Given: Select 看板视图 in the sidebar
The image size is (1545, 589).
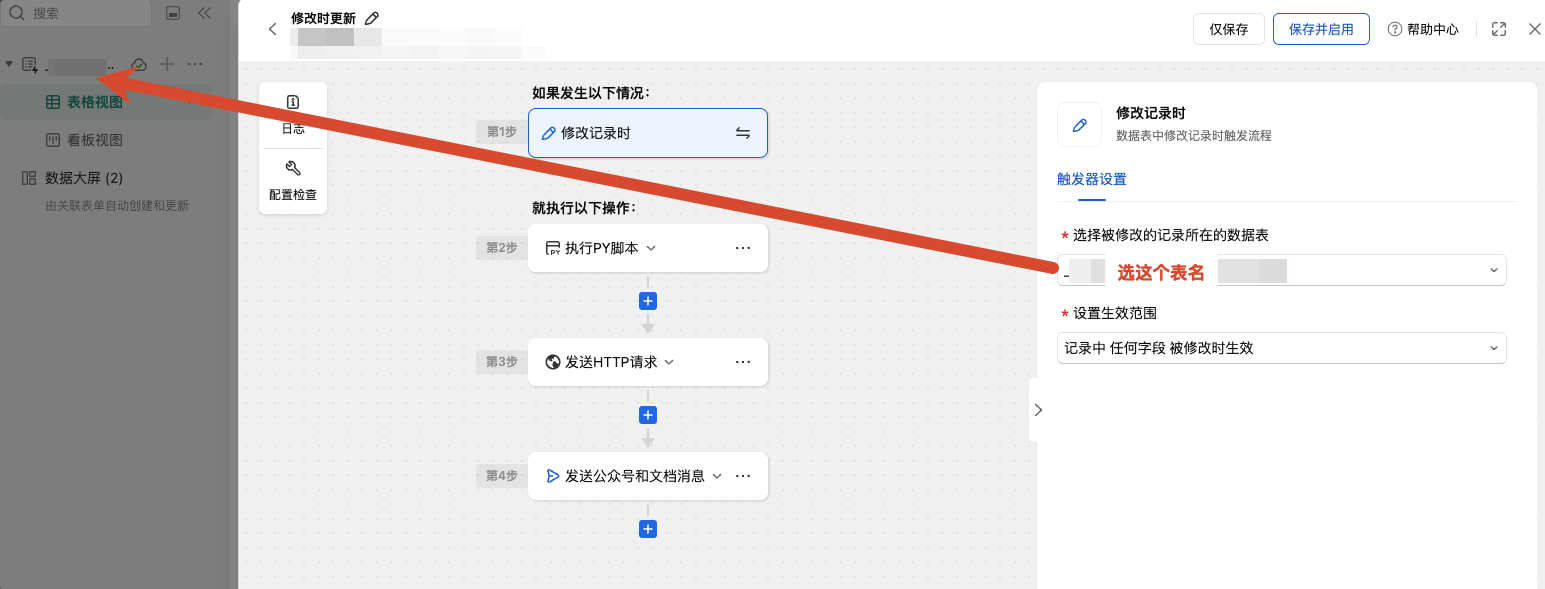Looking at the screenshot, I should 95,140.
